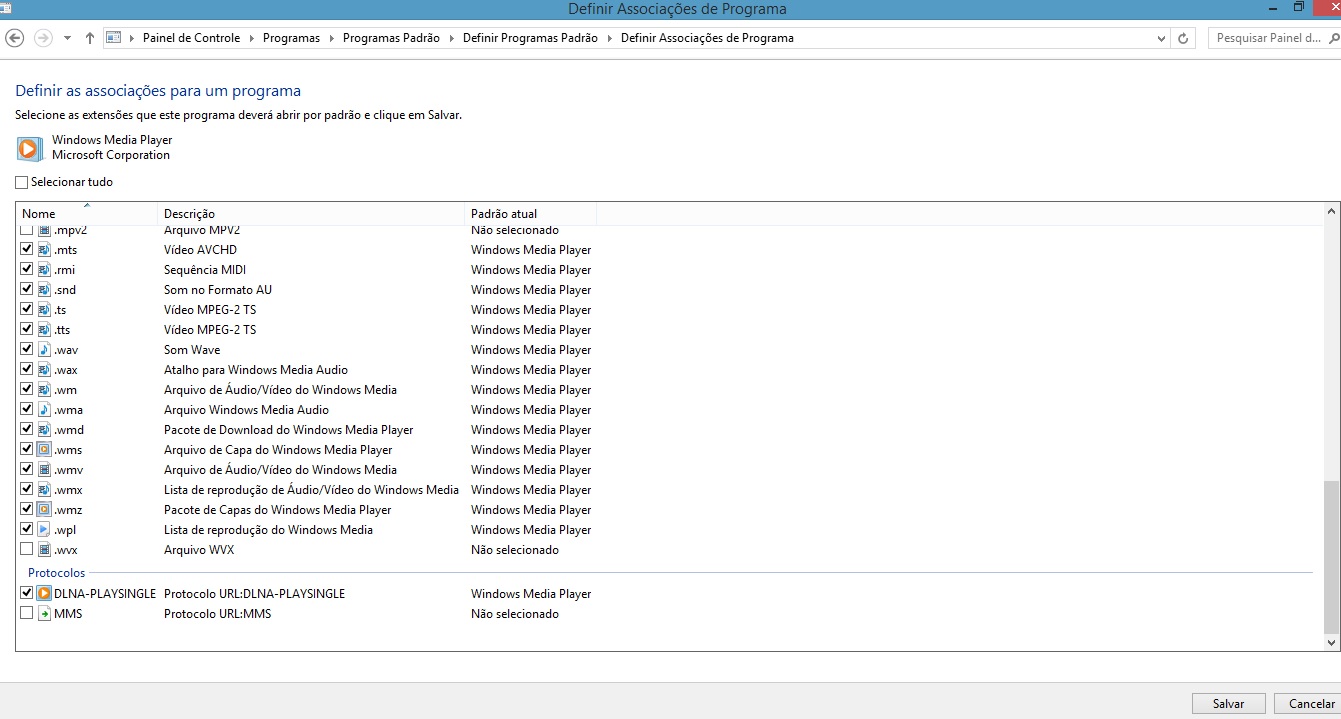Select 'Sequência MIDI' description text
Viewport: 1341px width, 719px height.
pyautogui.click(x=205, y=270)
